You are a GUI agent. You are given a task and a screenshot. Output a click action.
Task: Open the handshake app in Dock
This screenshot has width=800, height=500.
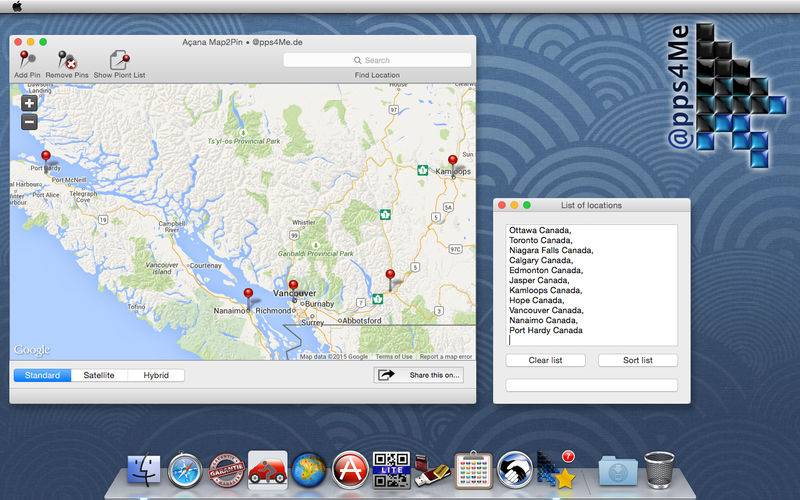tap(515, 470)
